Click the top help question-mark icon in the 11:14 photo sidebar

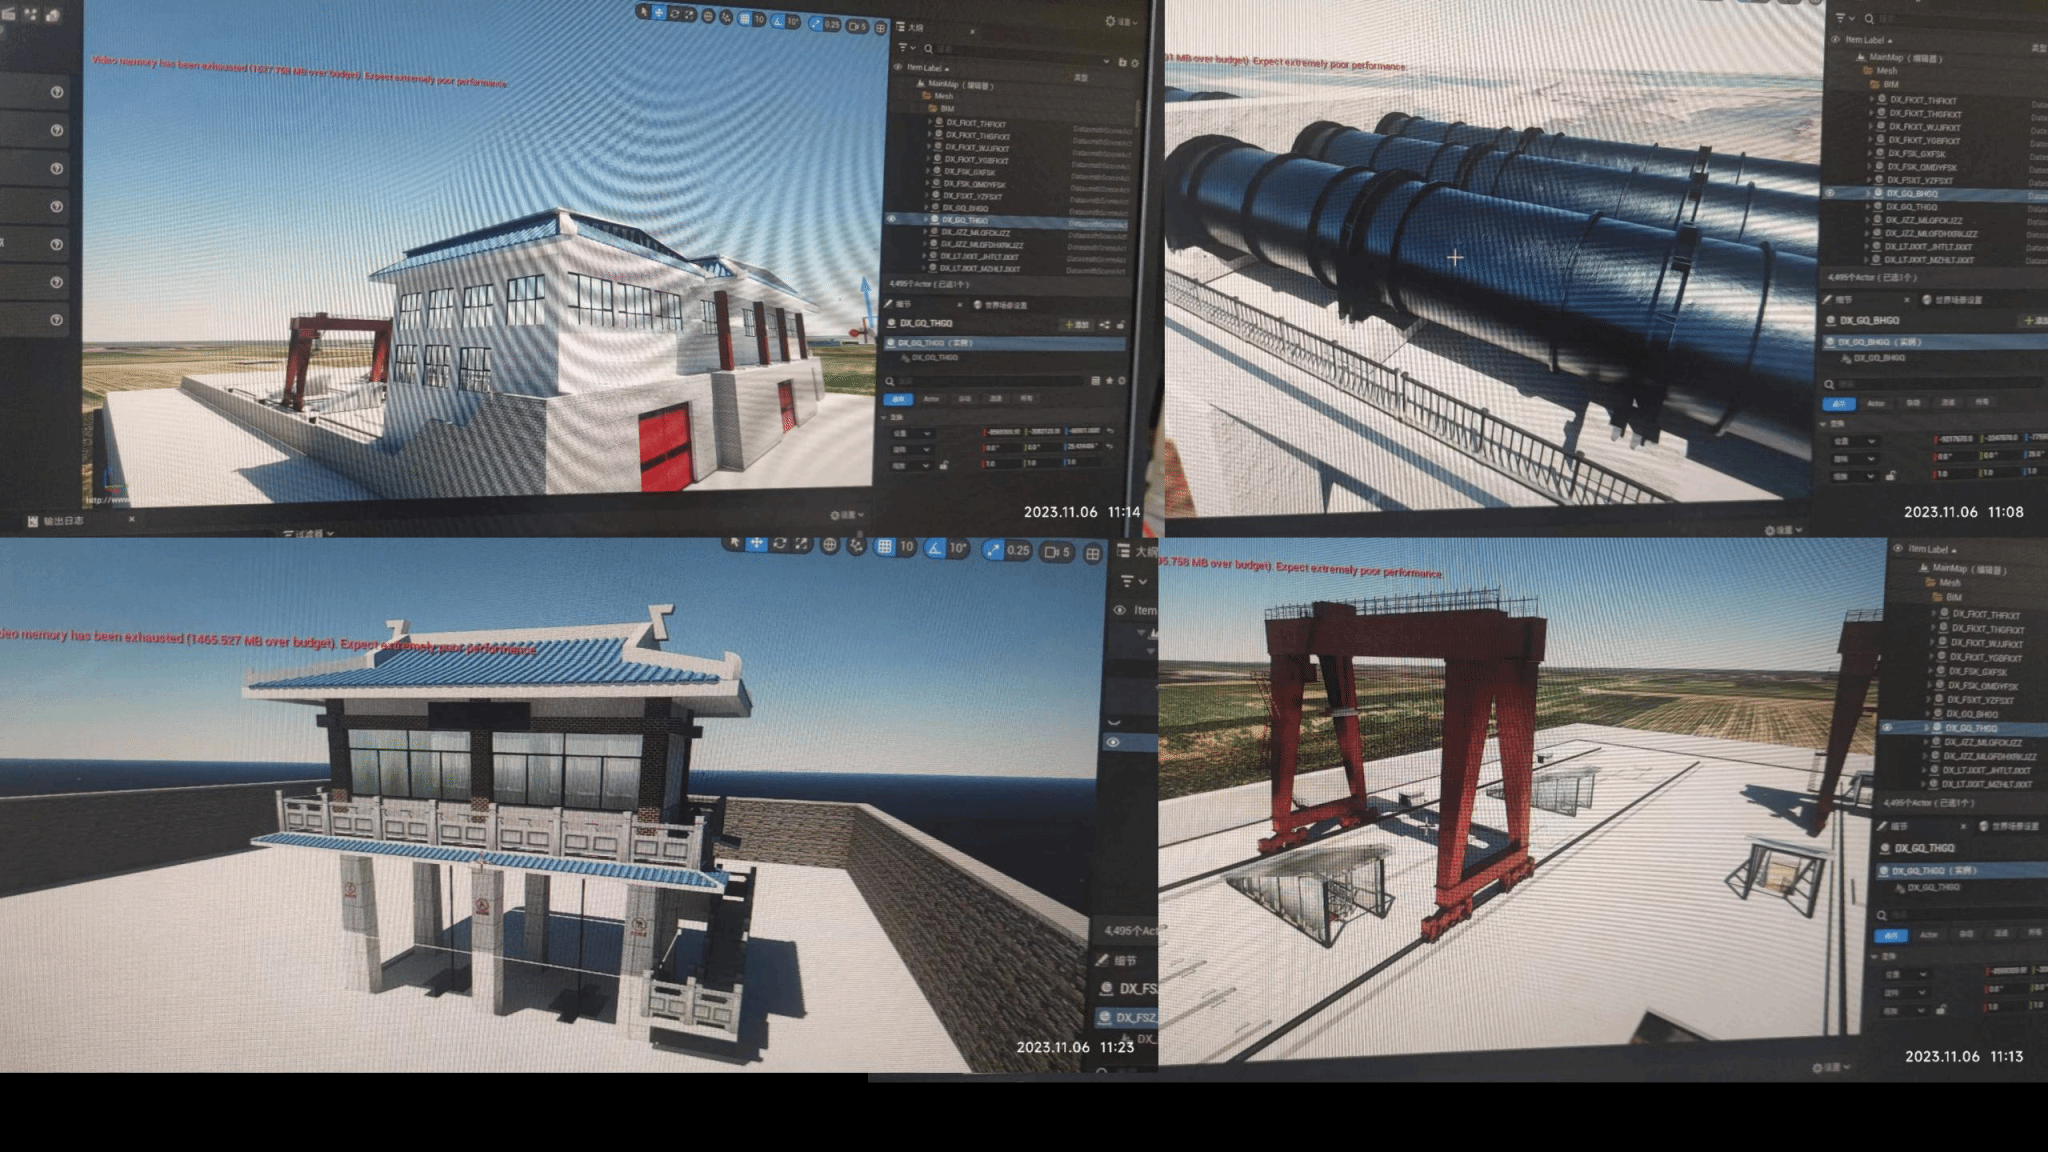pyautogui.click(x=57, y=91)
